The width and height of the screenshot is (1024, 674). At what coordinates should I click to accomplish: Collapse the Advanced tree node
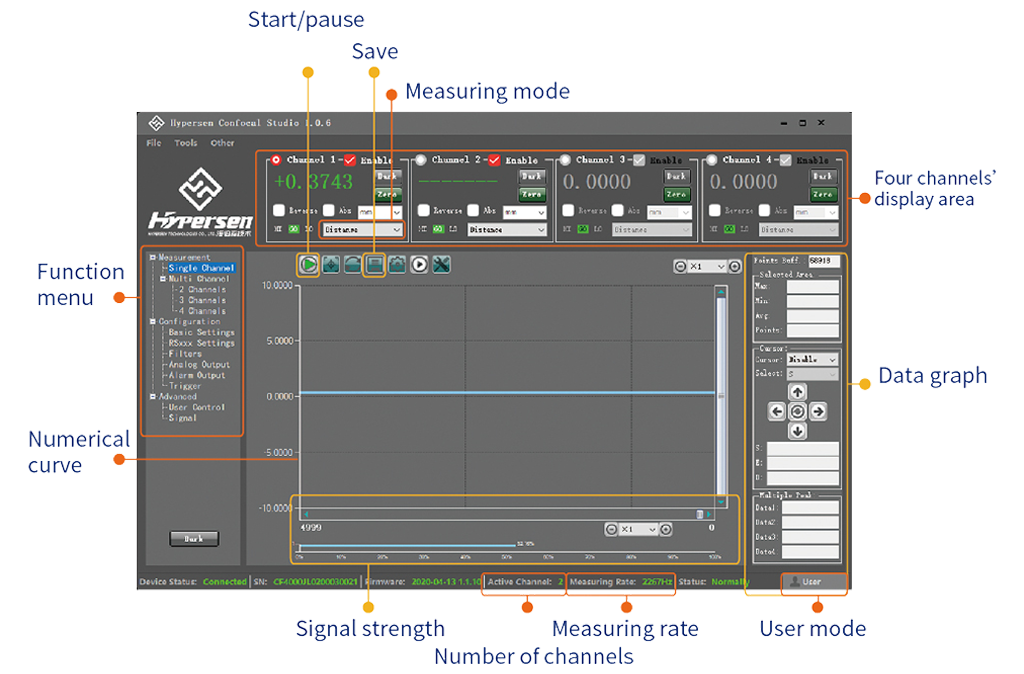(153, 396)
